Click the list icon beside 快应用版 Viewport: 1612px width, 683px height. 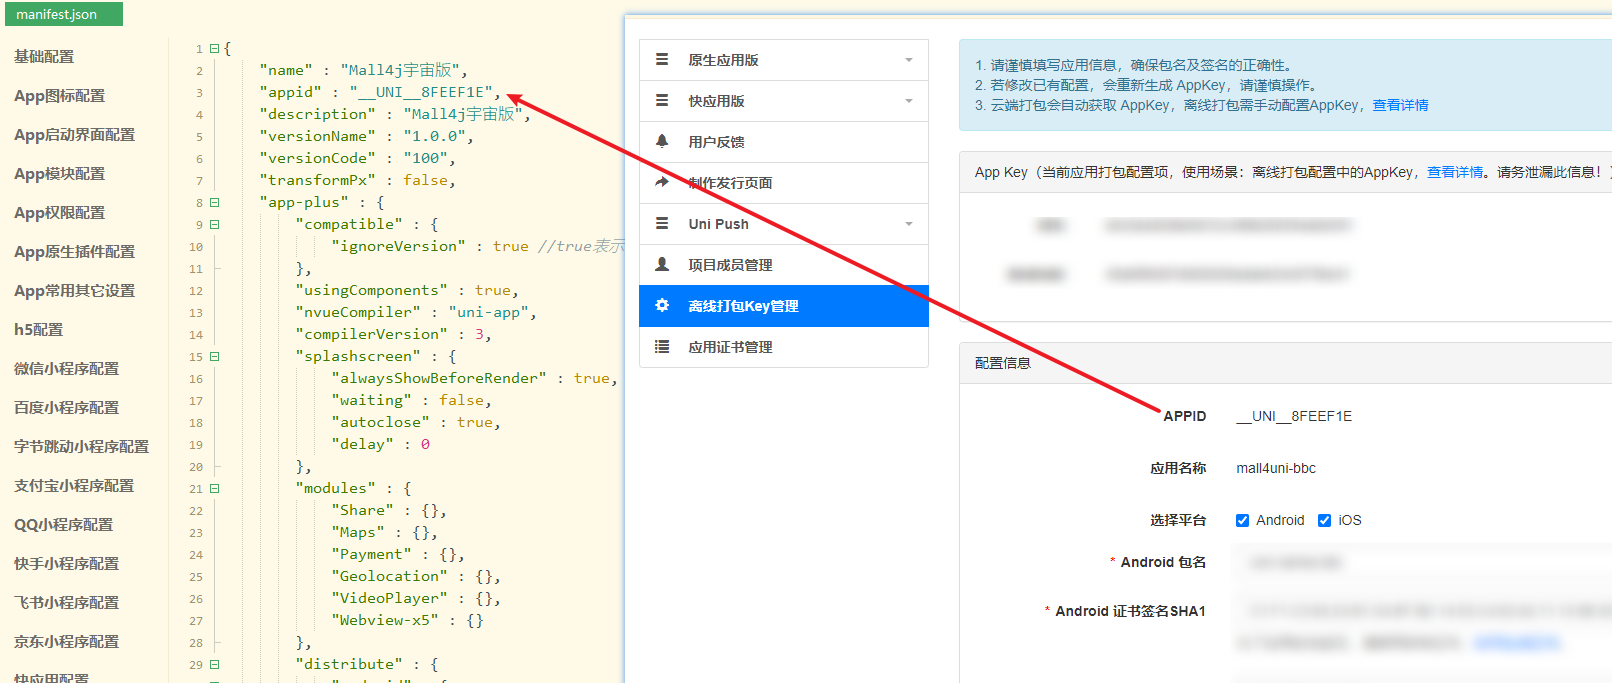pyautogui.click(x=662, y=101)
